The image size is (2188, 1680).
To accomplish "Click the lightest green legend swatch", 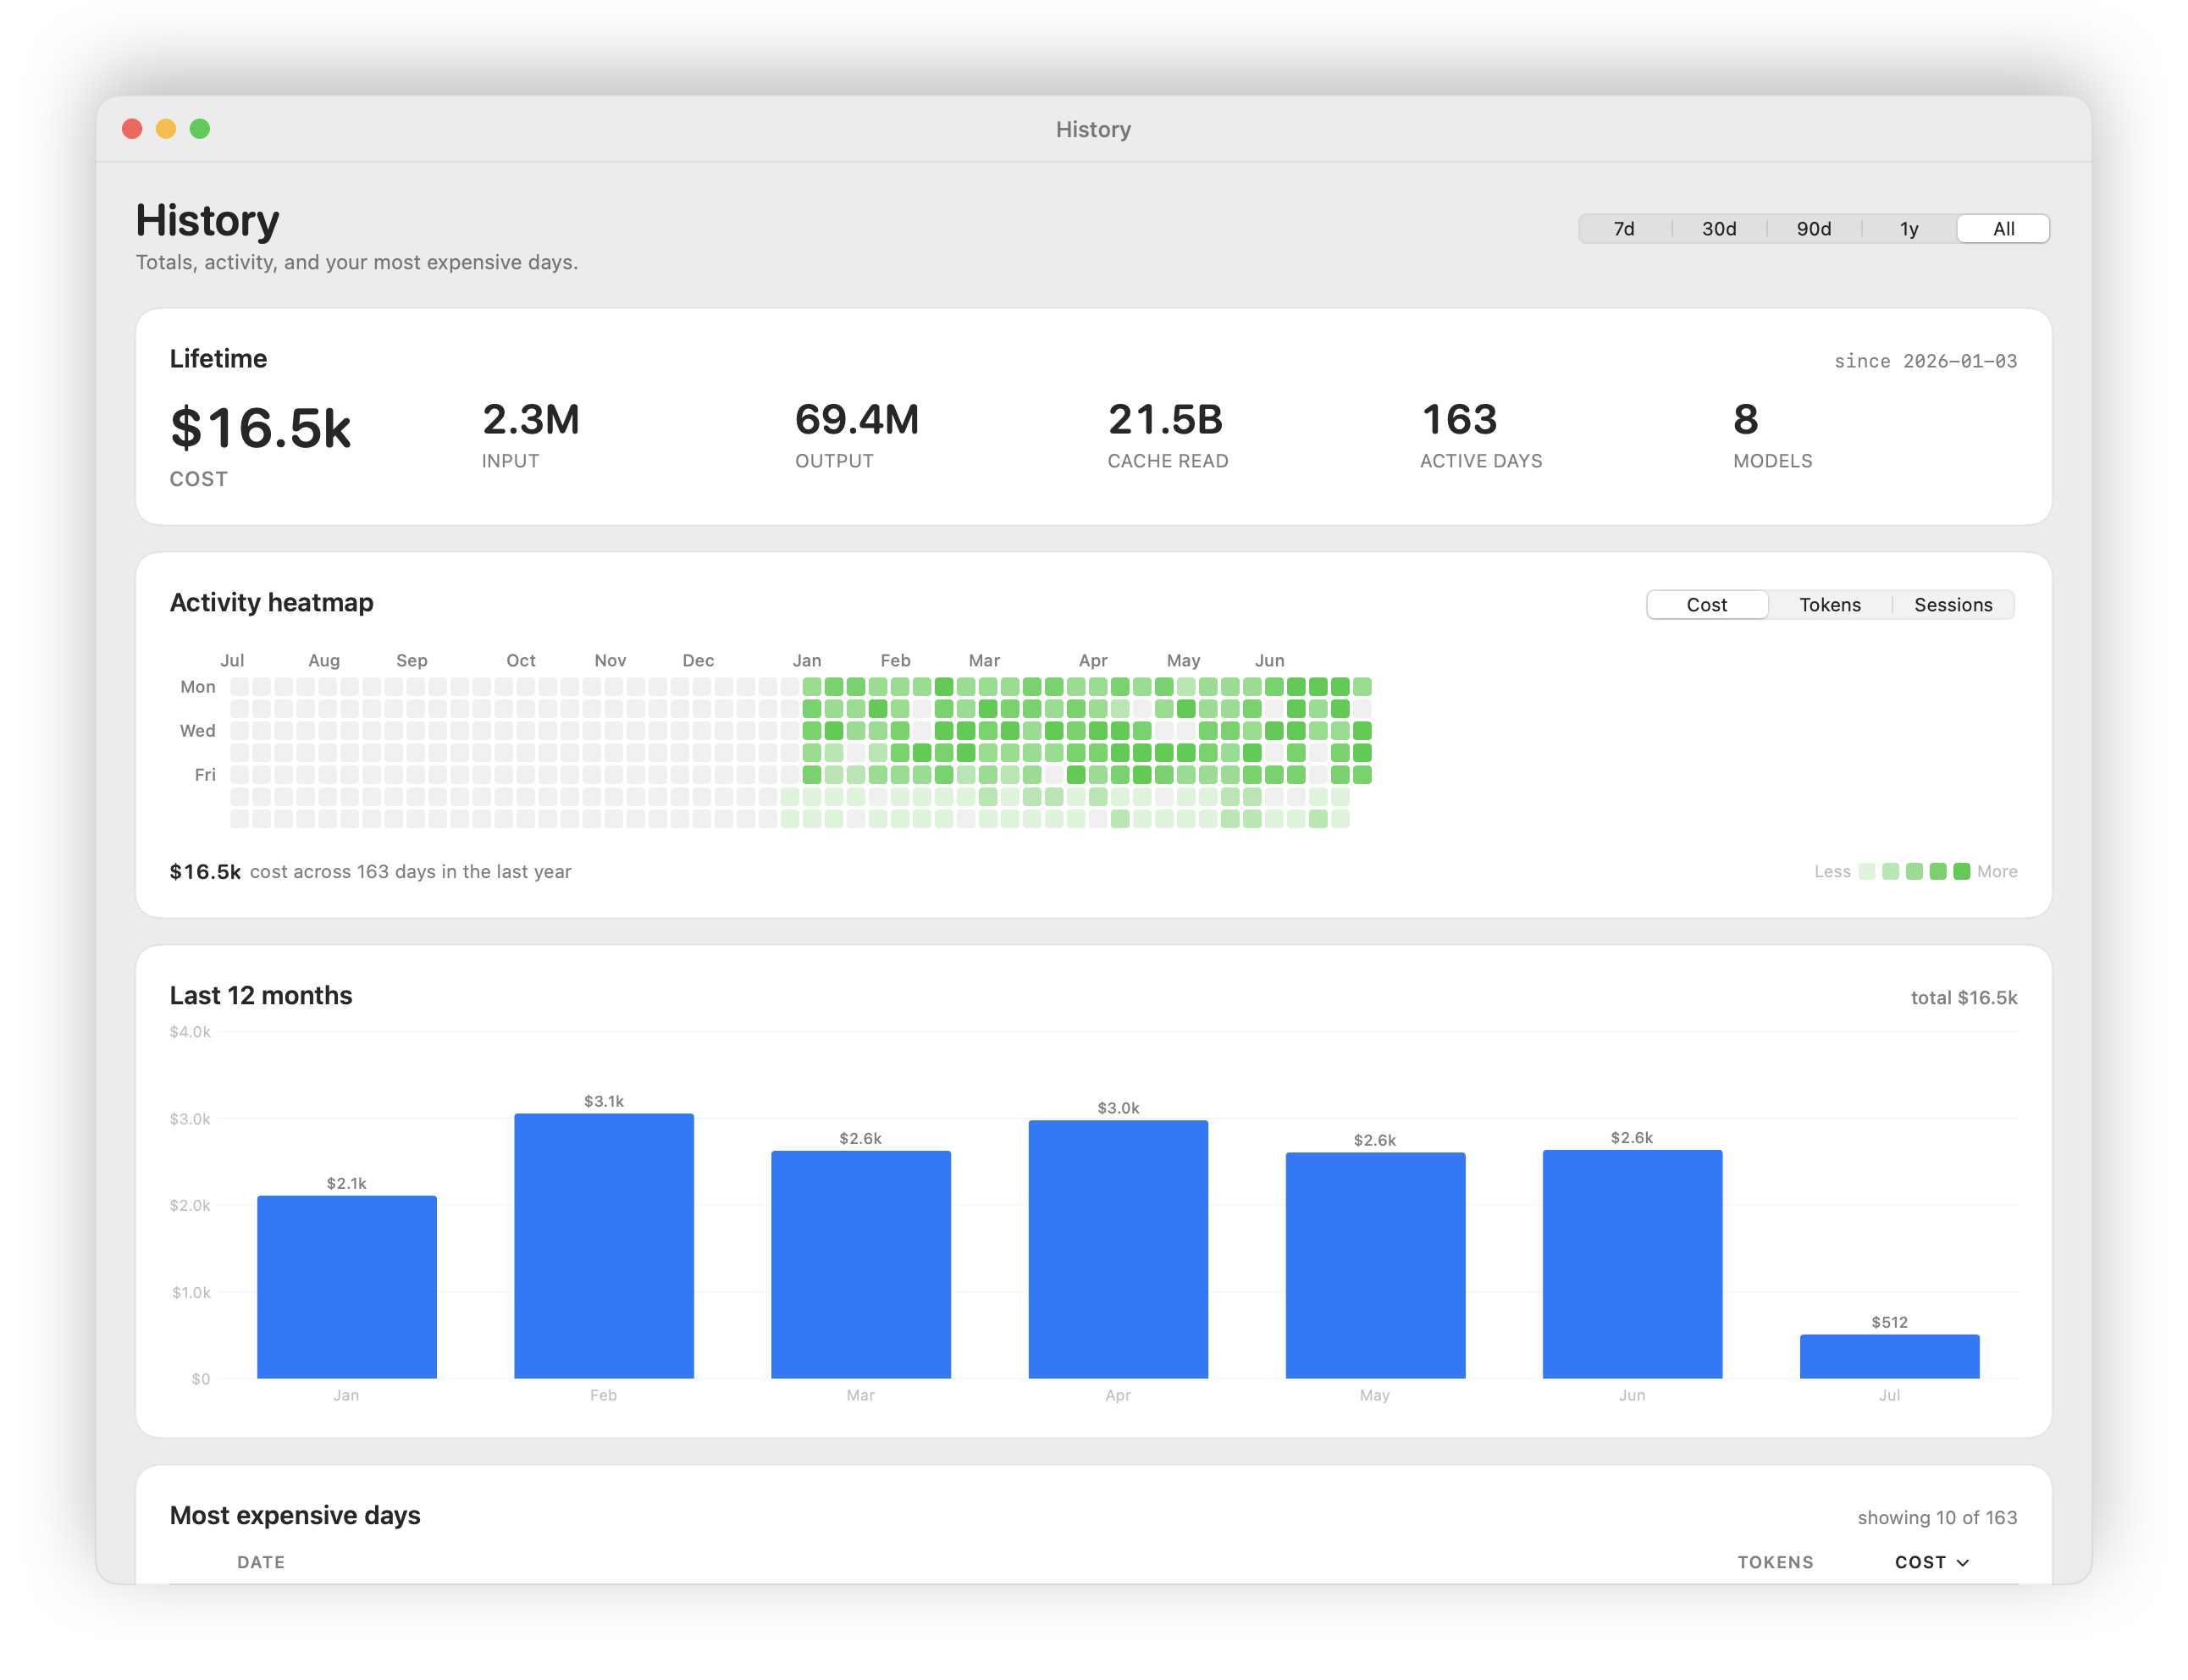I will click(1867, 871).
